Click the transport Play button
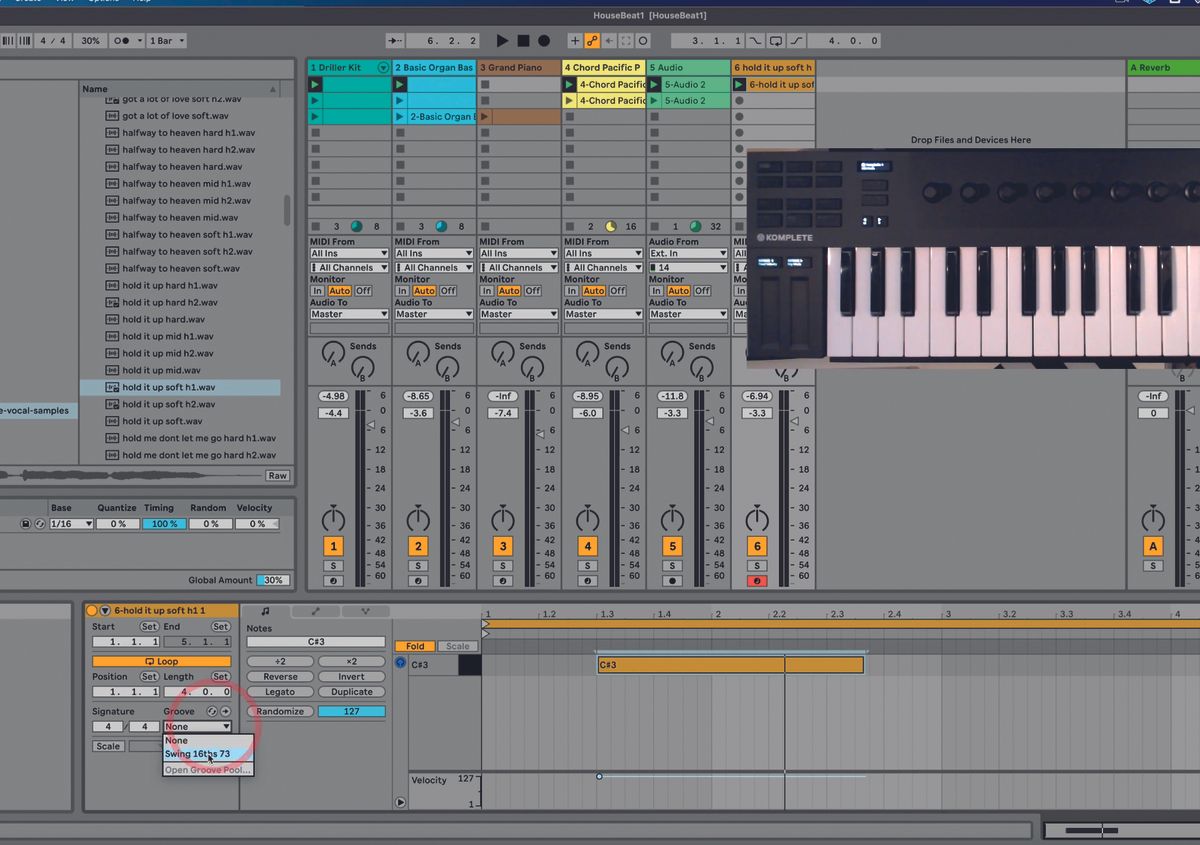Screen dimensions: 1200x845 [x=502, y=41]
